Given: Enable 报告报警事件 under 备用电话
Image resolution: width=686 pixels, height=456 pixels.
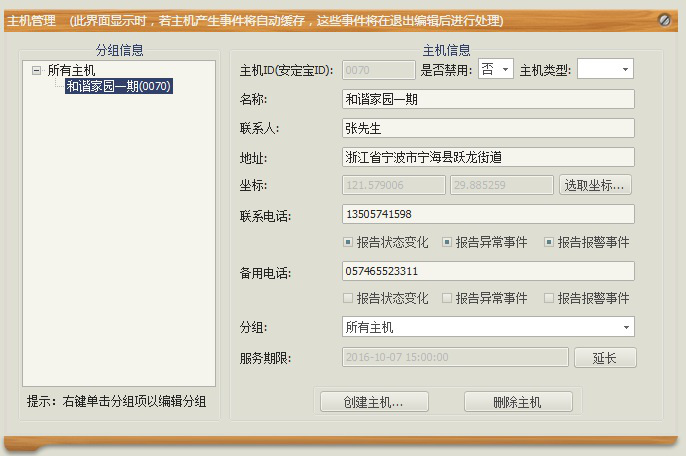Looking at the screenshot, I should coord(587,298).
